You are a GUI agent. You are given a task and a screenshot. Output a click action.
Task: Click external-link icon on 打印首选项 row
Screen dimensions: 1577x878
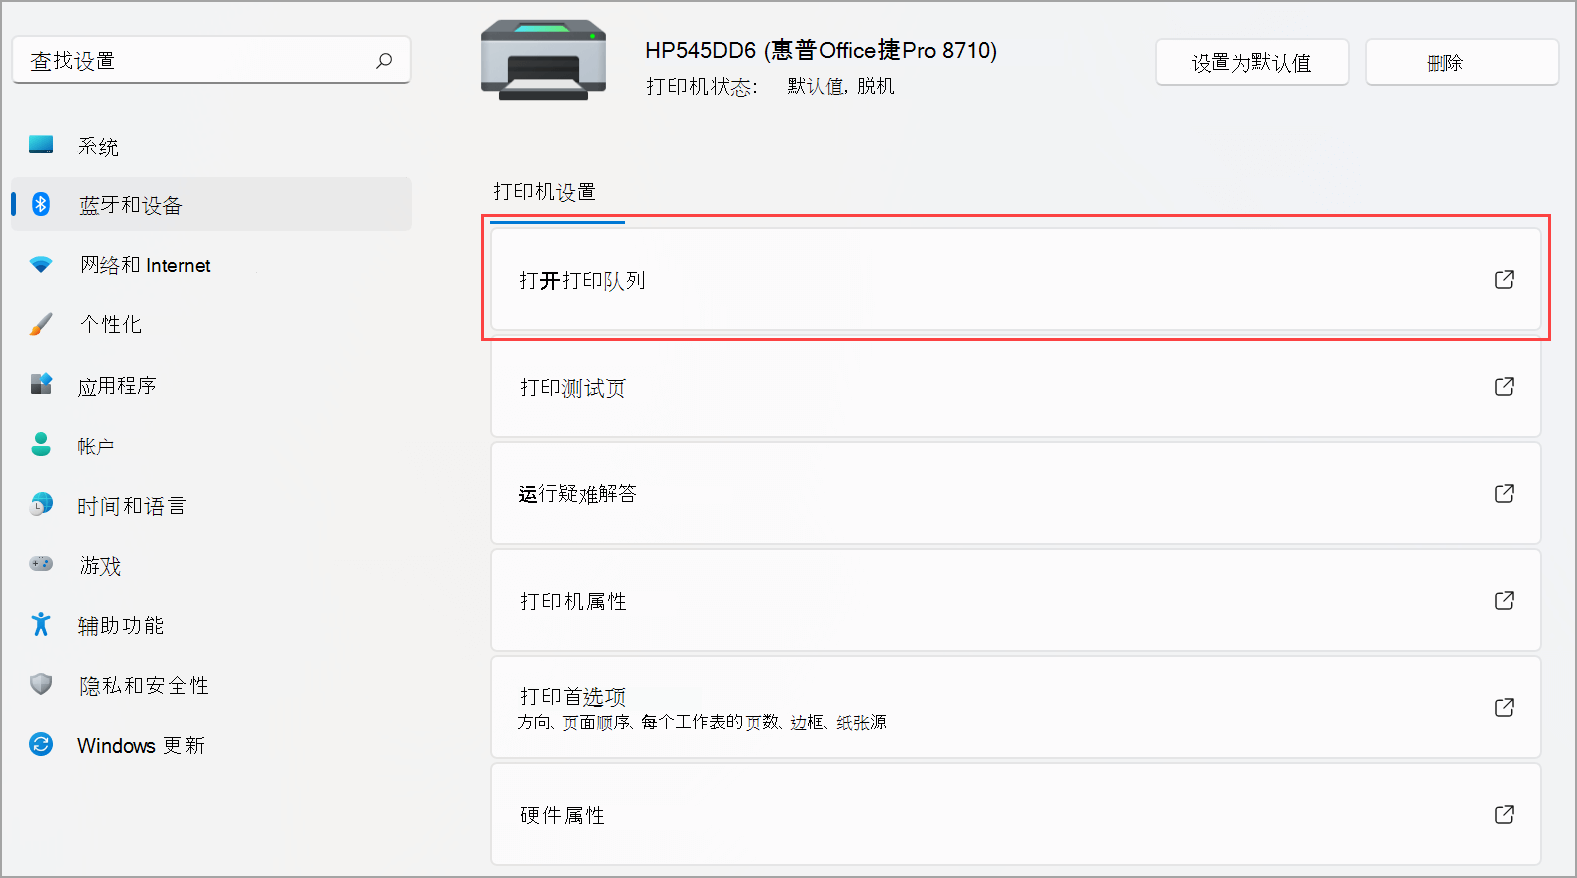pos(1504,708)
